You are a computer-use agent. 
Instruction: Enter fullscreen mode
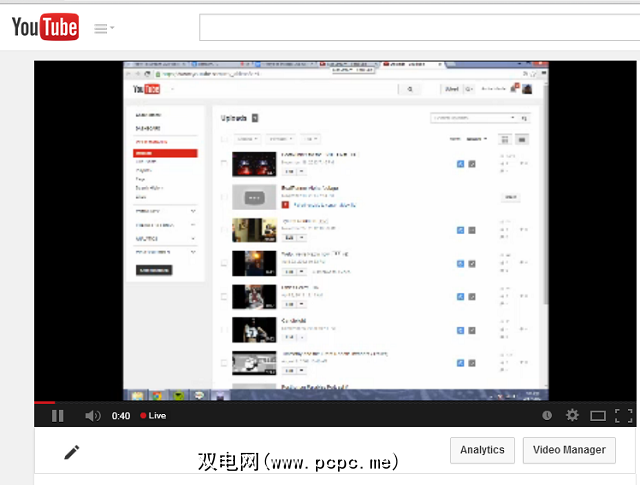(x=624, y=416)
